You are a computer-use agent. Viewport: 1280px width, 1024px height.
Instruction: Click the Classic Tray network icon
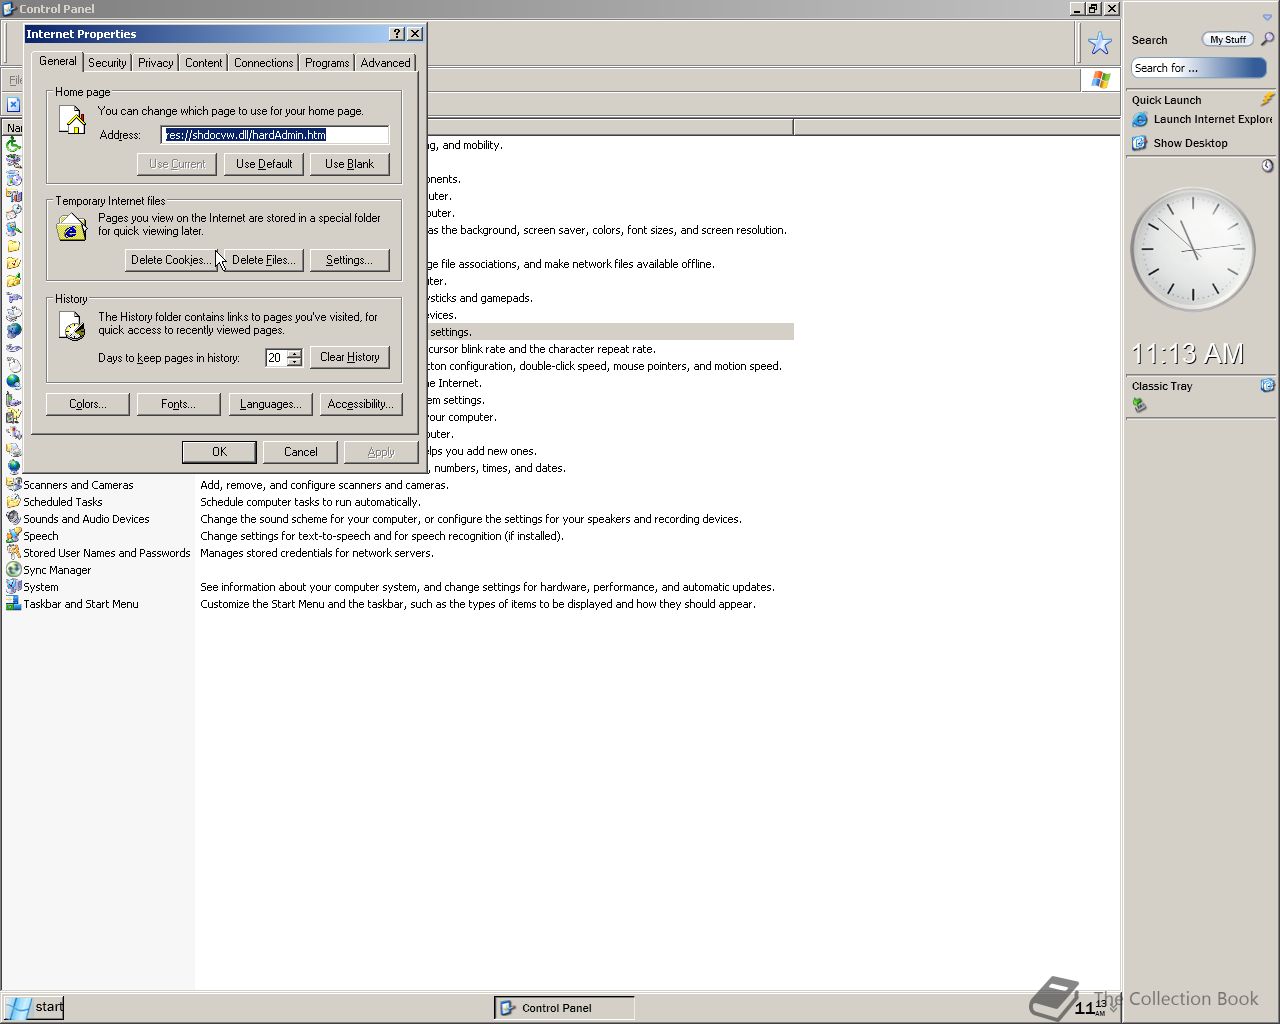1139,405
